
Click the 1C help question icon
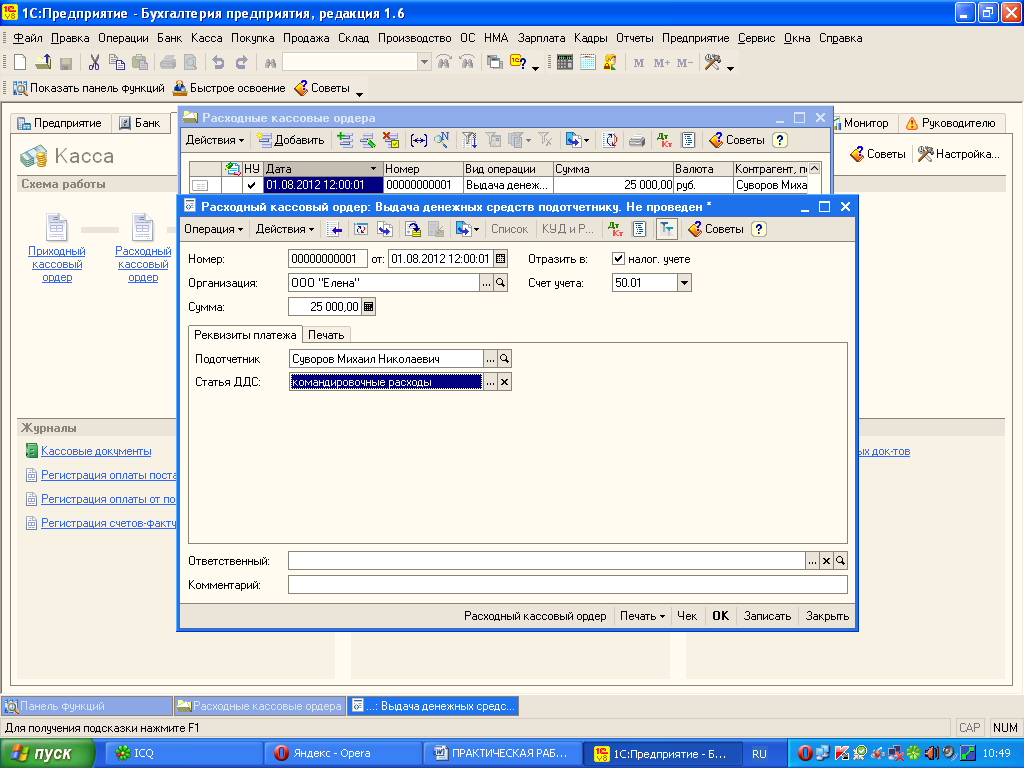519,63
